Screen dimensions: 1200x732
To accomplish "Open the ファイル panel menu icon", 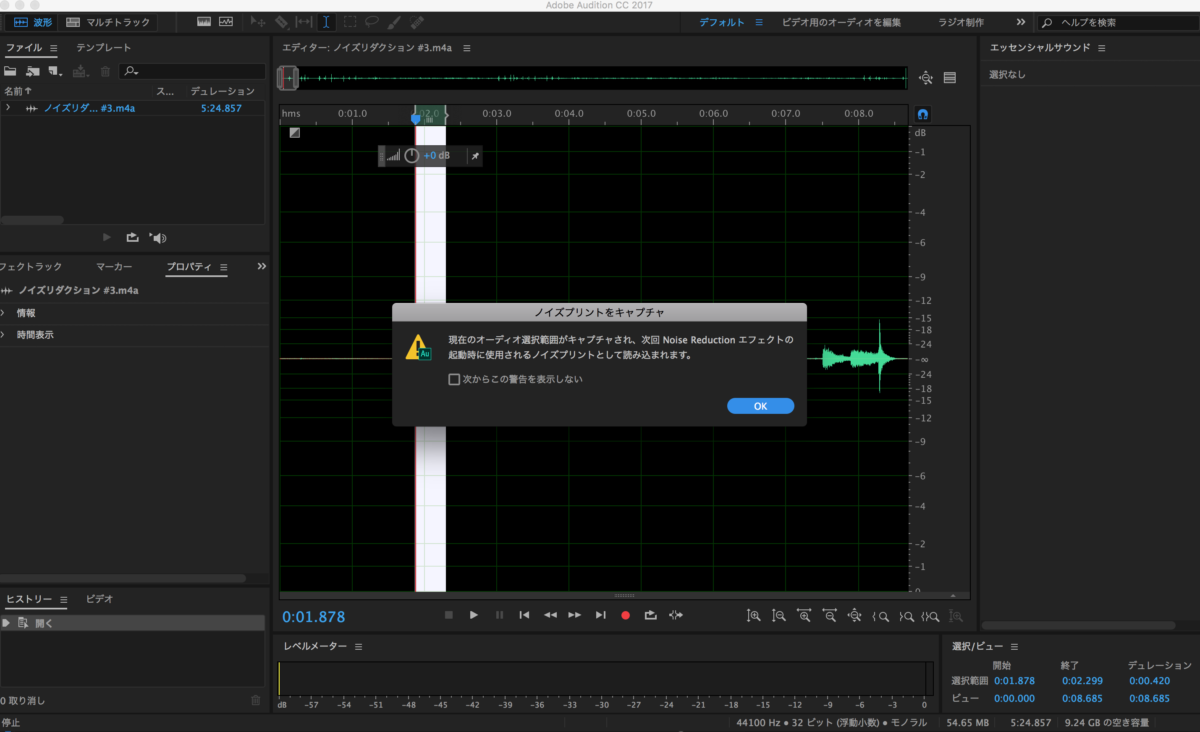I will pyautogui.click(x=53, y=48).
